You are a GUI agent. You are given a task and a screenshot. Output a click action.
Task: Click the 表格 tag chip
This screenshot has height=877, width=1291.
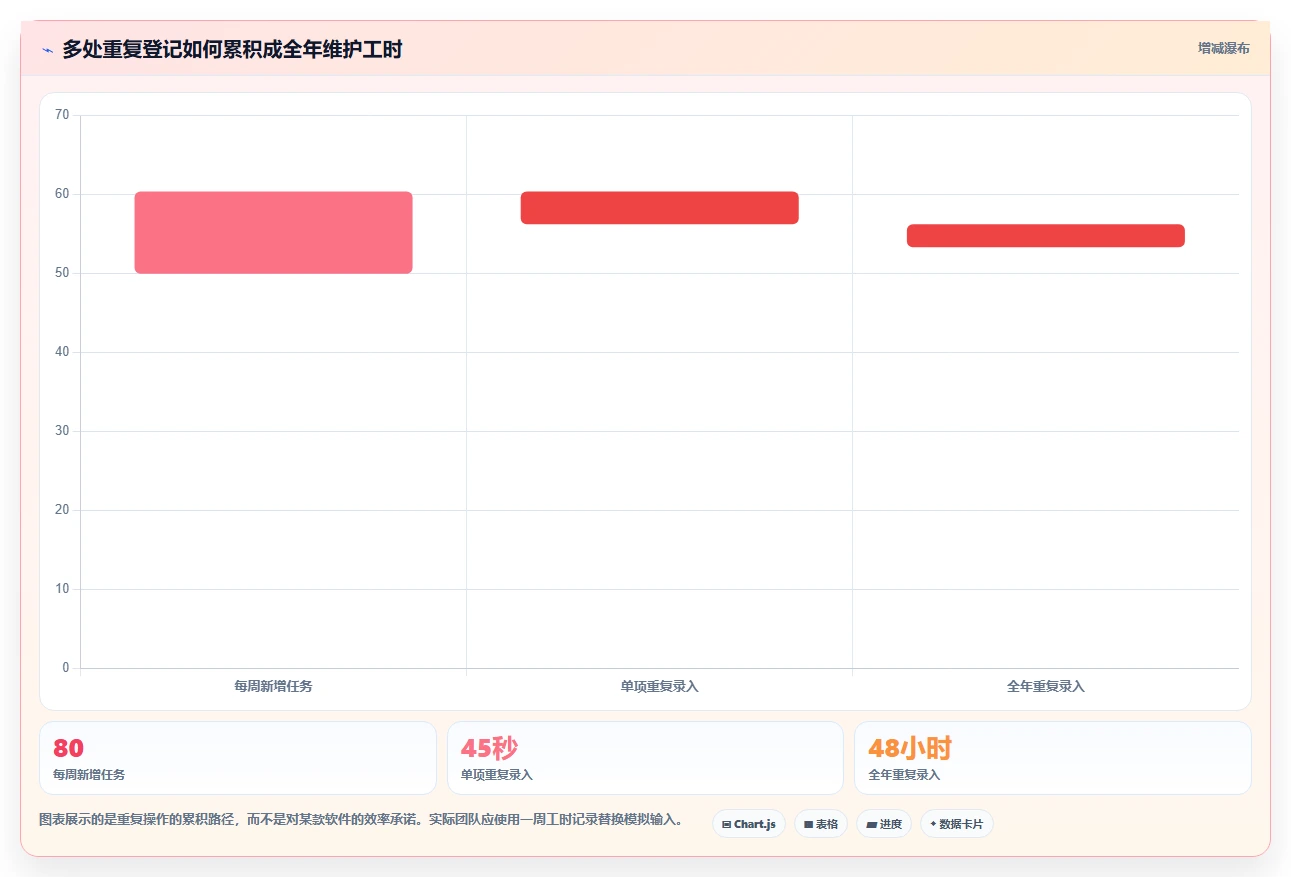[821, 824]
